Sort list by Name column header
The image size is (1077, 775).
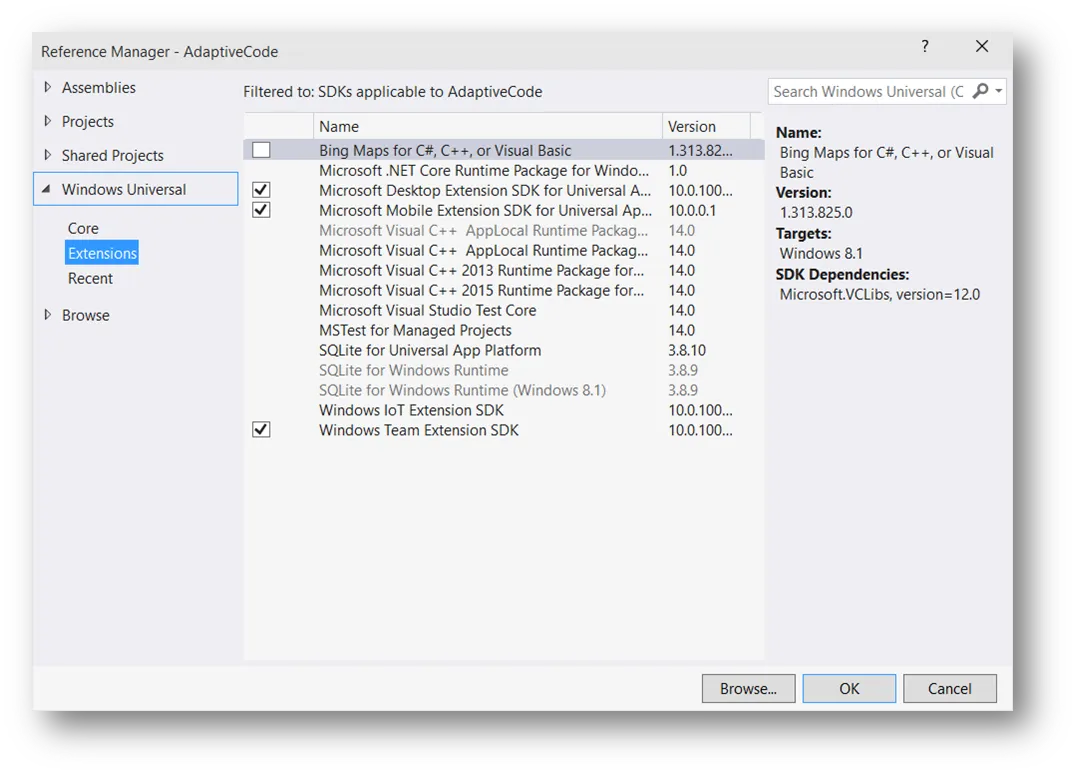(488, 126)
